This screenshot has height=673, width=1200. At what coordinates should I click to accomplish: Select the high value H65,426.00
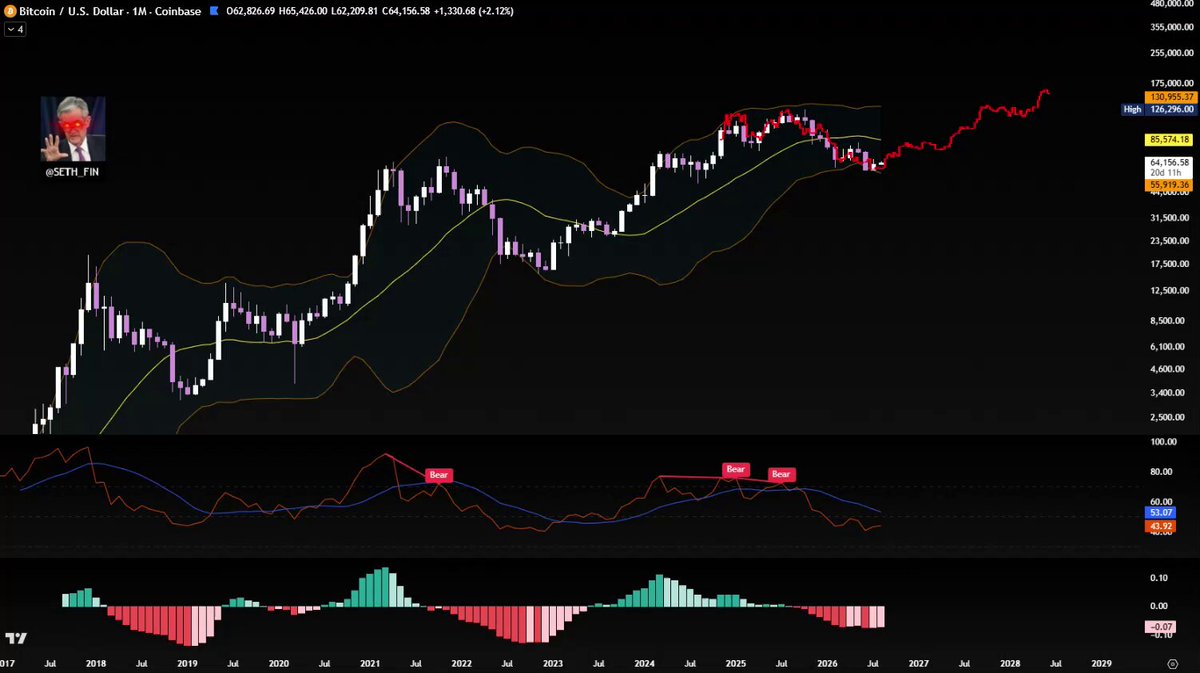[x=304, y=11]
